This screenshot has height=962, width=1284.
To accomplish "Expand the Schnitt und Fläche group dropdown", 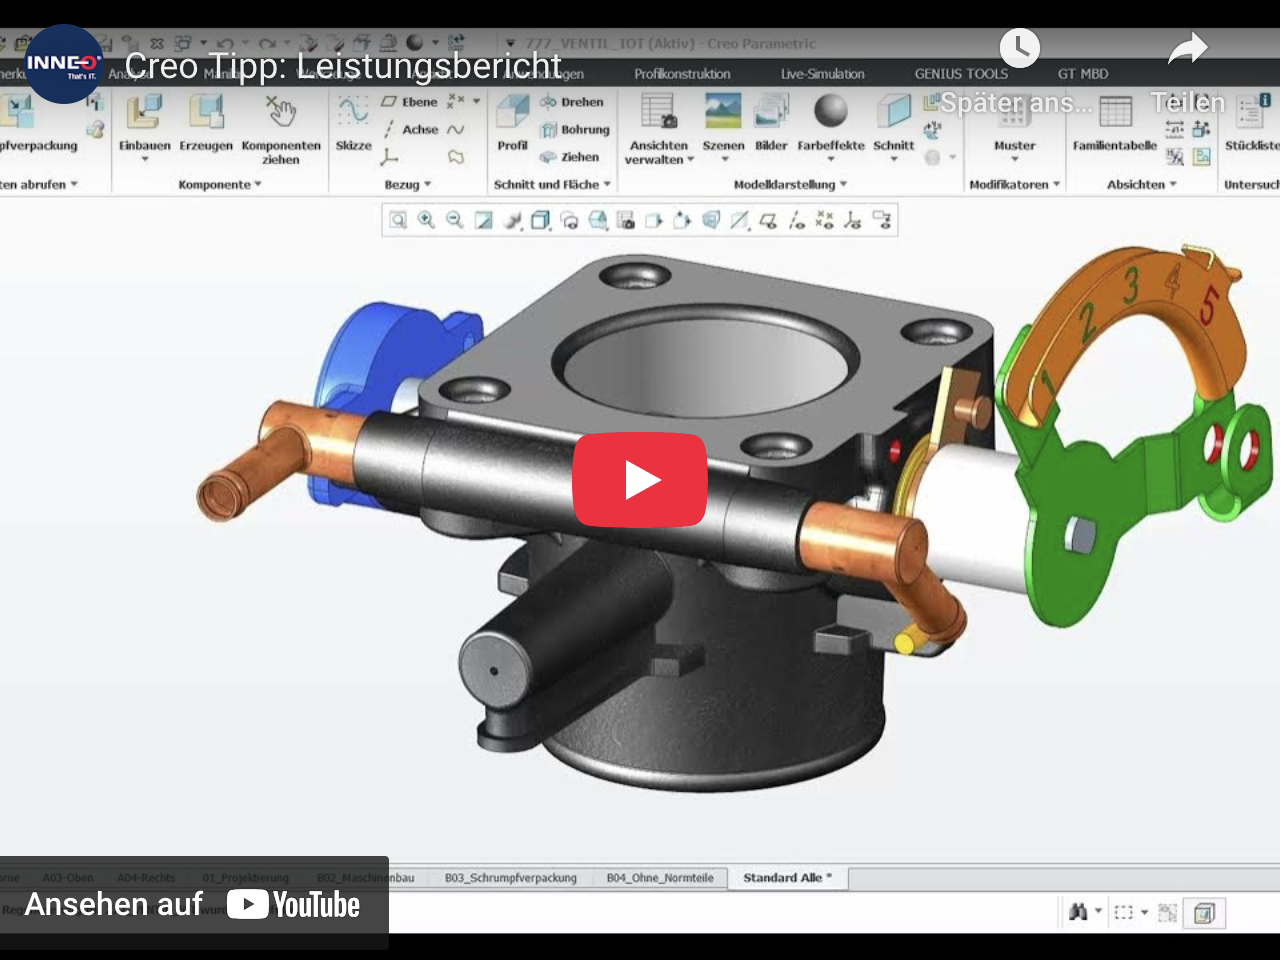I will tap(607, 185).
